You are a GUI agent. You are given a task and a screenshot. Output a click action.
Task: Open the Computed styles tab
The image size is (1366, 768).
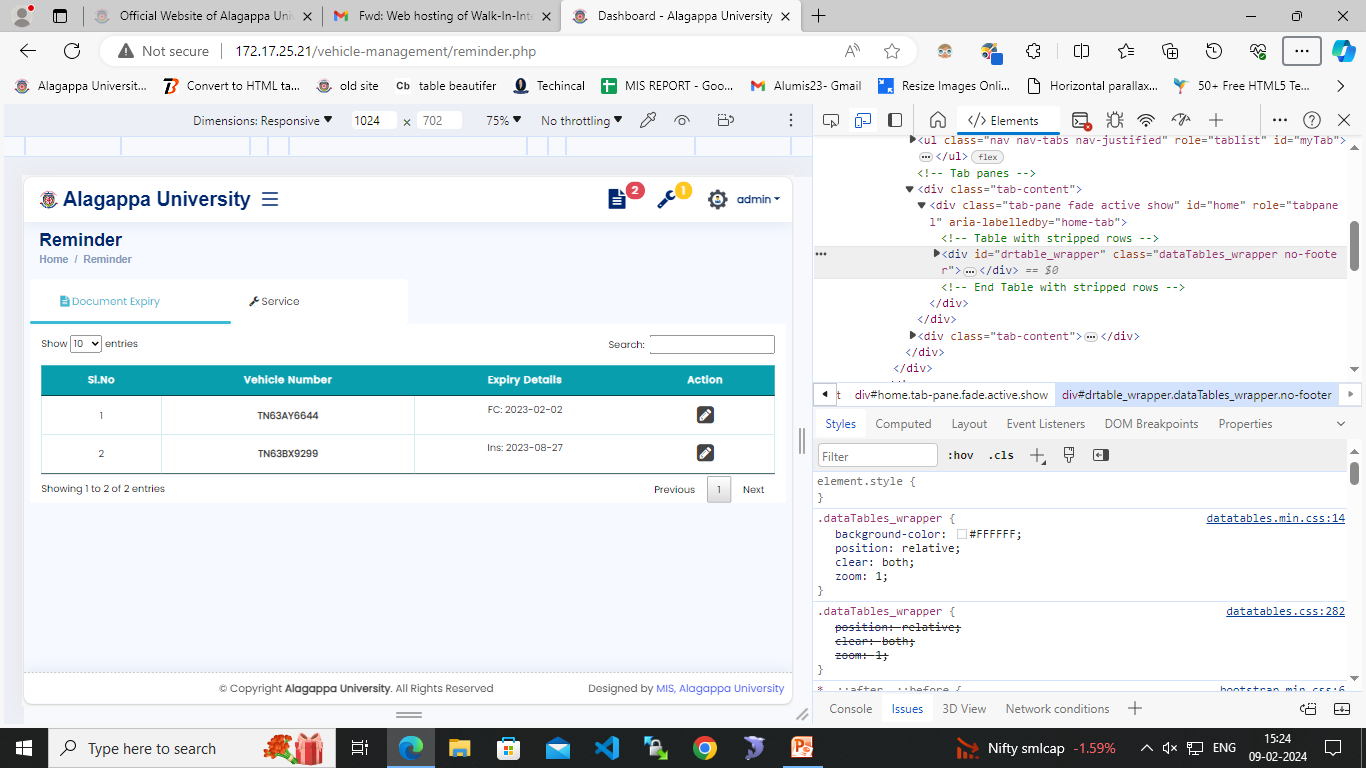click(x=903, y=424)
